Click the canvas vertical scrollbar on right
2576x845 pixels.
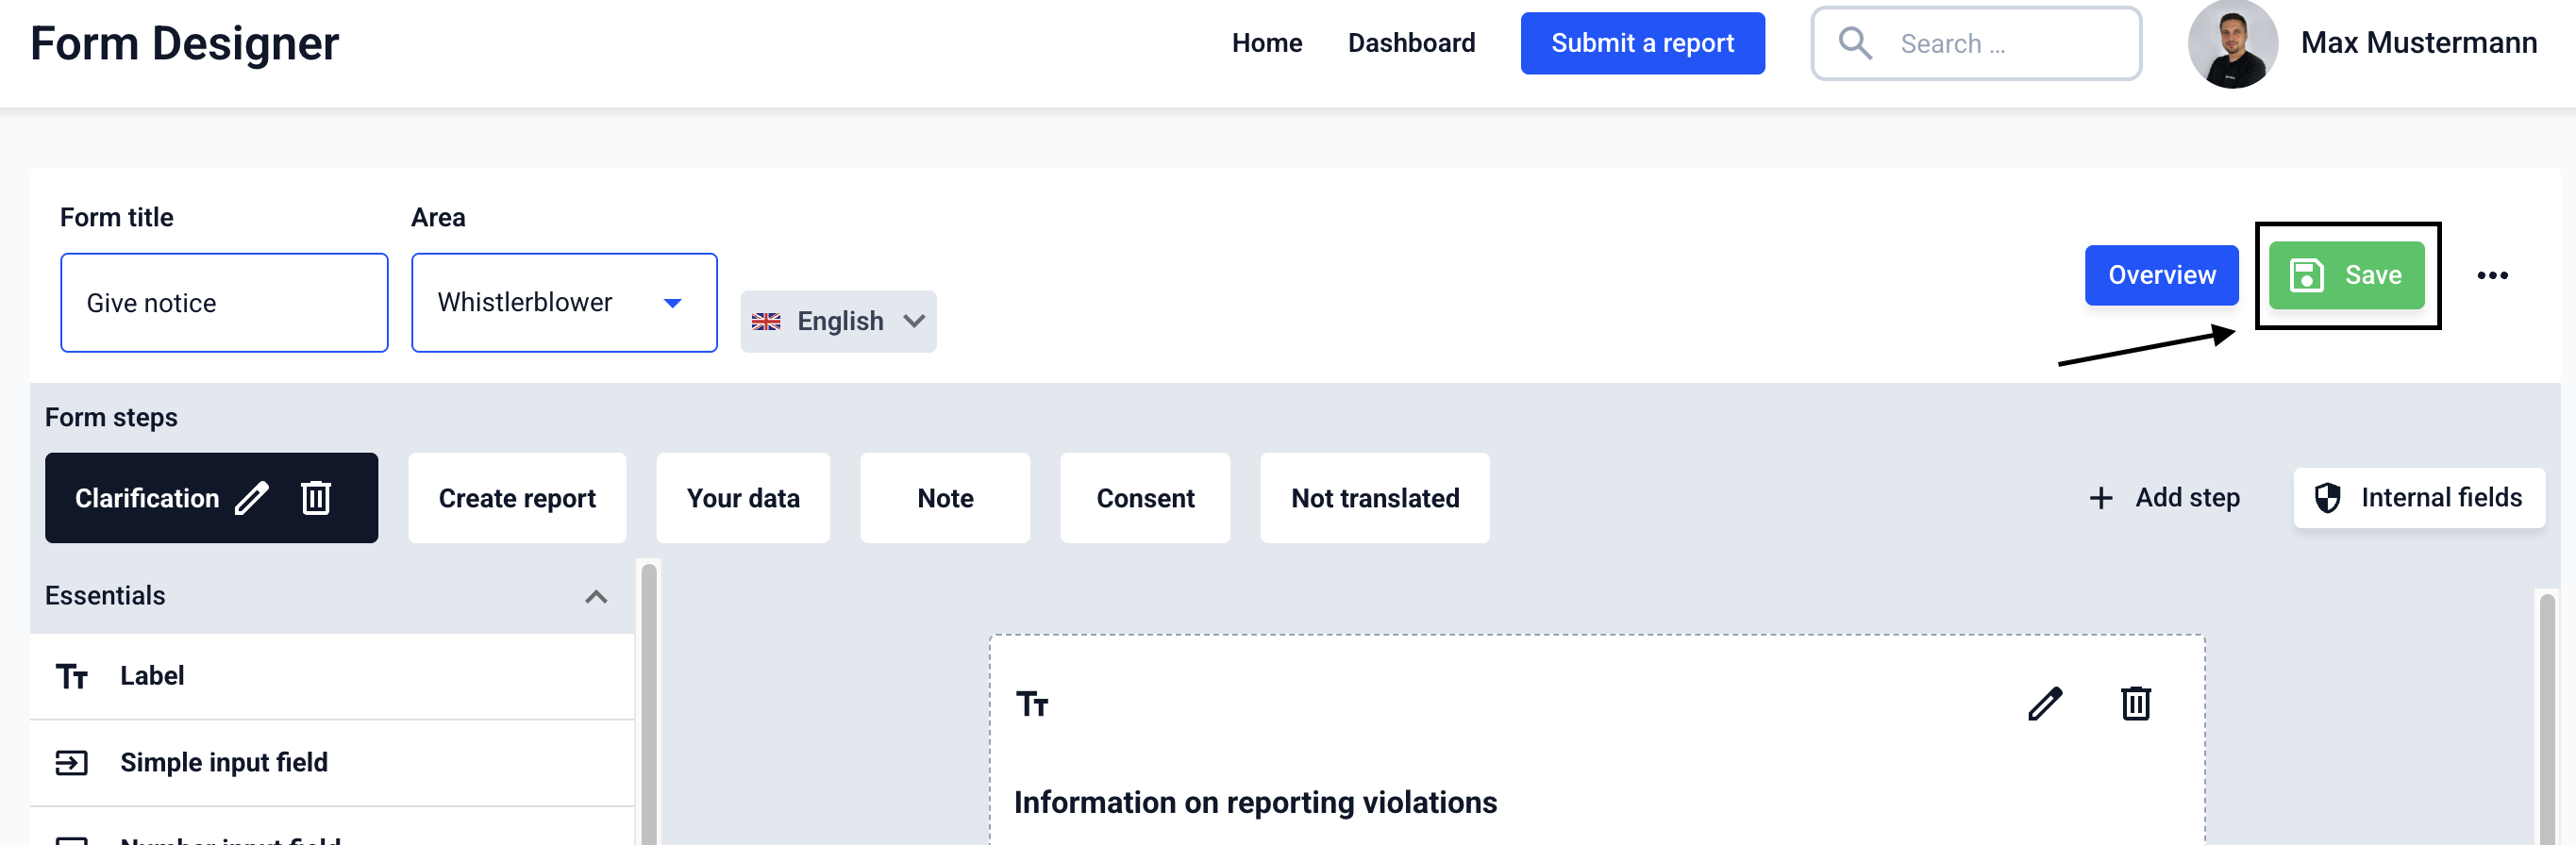point(2547,720)
